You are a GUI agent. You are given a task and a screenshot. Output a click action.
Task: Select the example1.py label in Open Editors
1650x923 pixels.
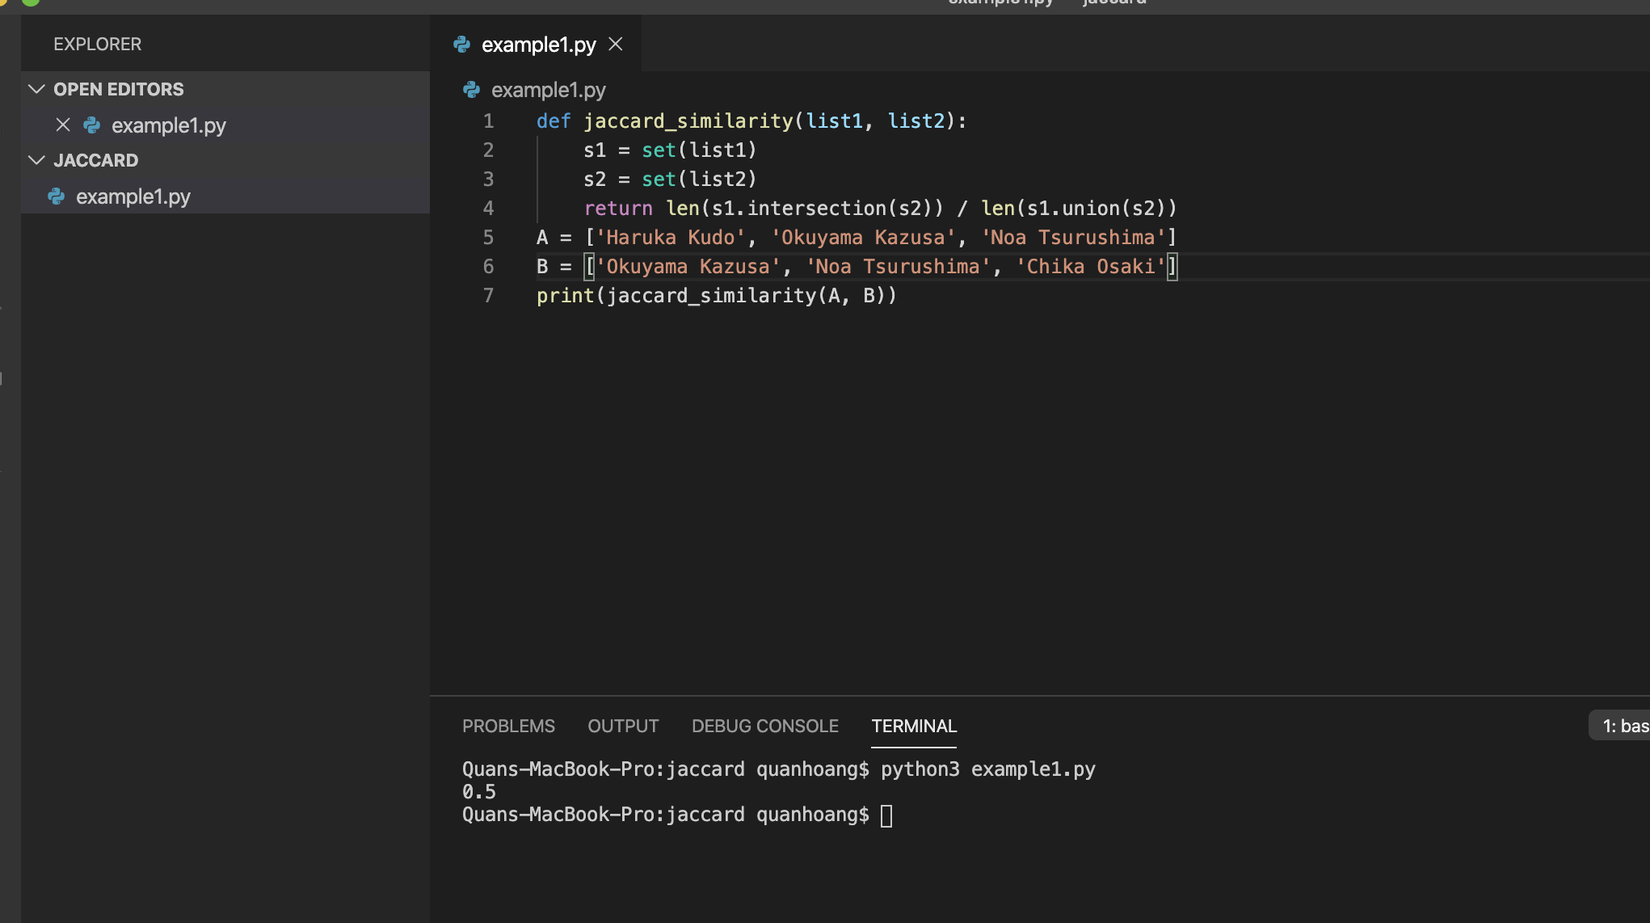[168, 125]
